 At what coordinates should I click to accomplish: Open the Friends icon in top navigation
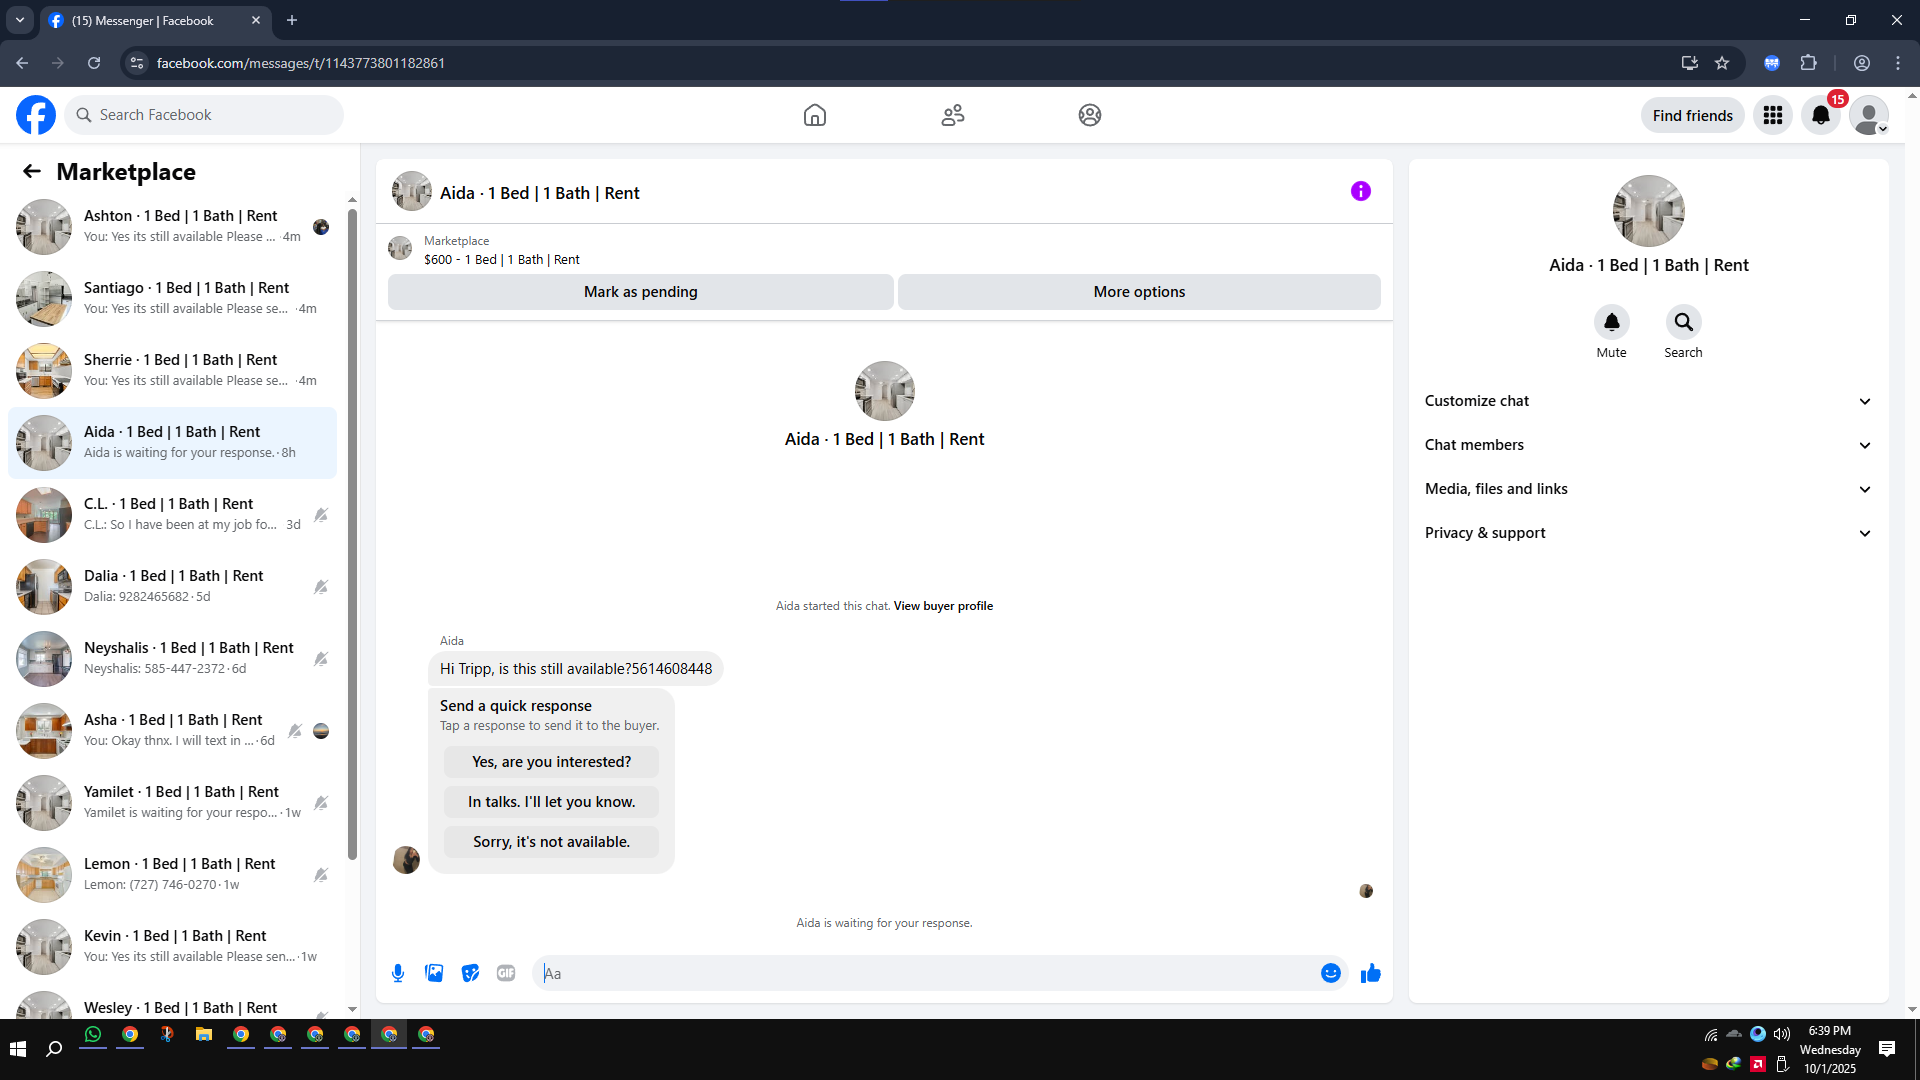click(953, 115)
